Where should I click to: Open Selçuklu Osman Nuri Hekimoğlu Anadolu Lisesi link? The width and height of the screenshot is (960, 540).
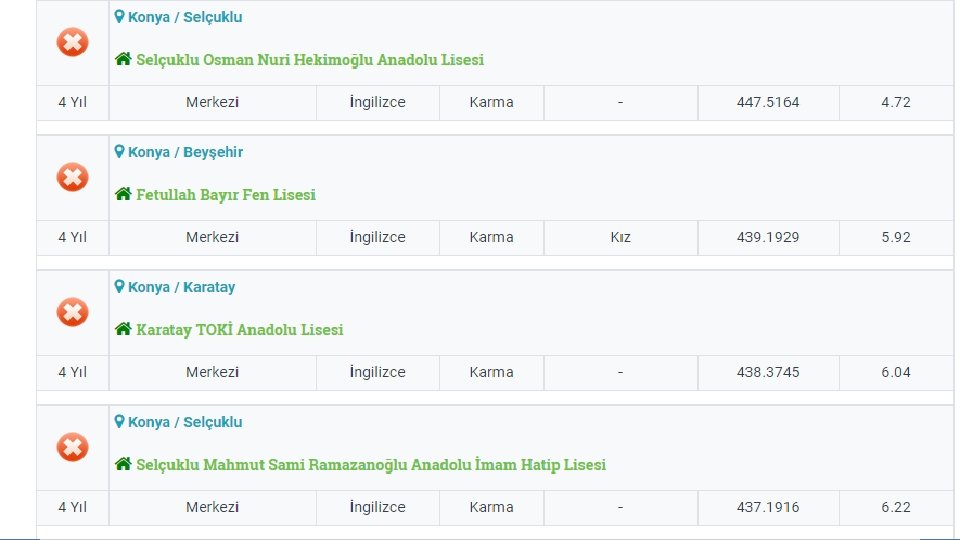310,60
